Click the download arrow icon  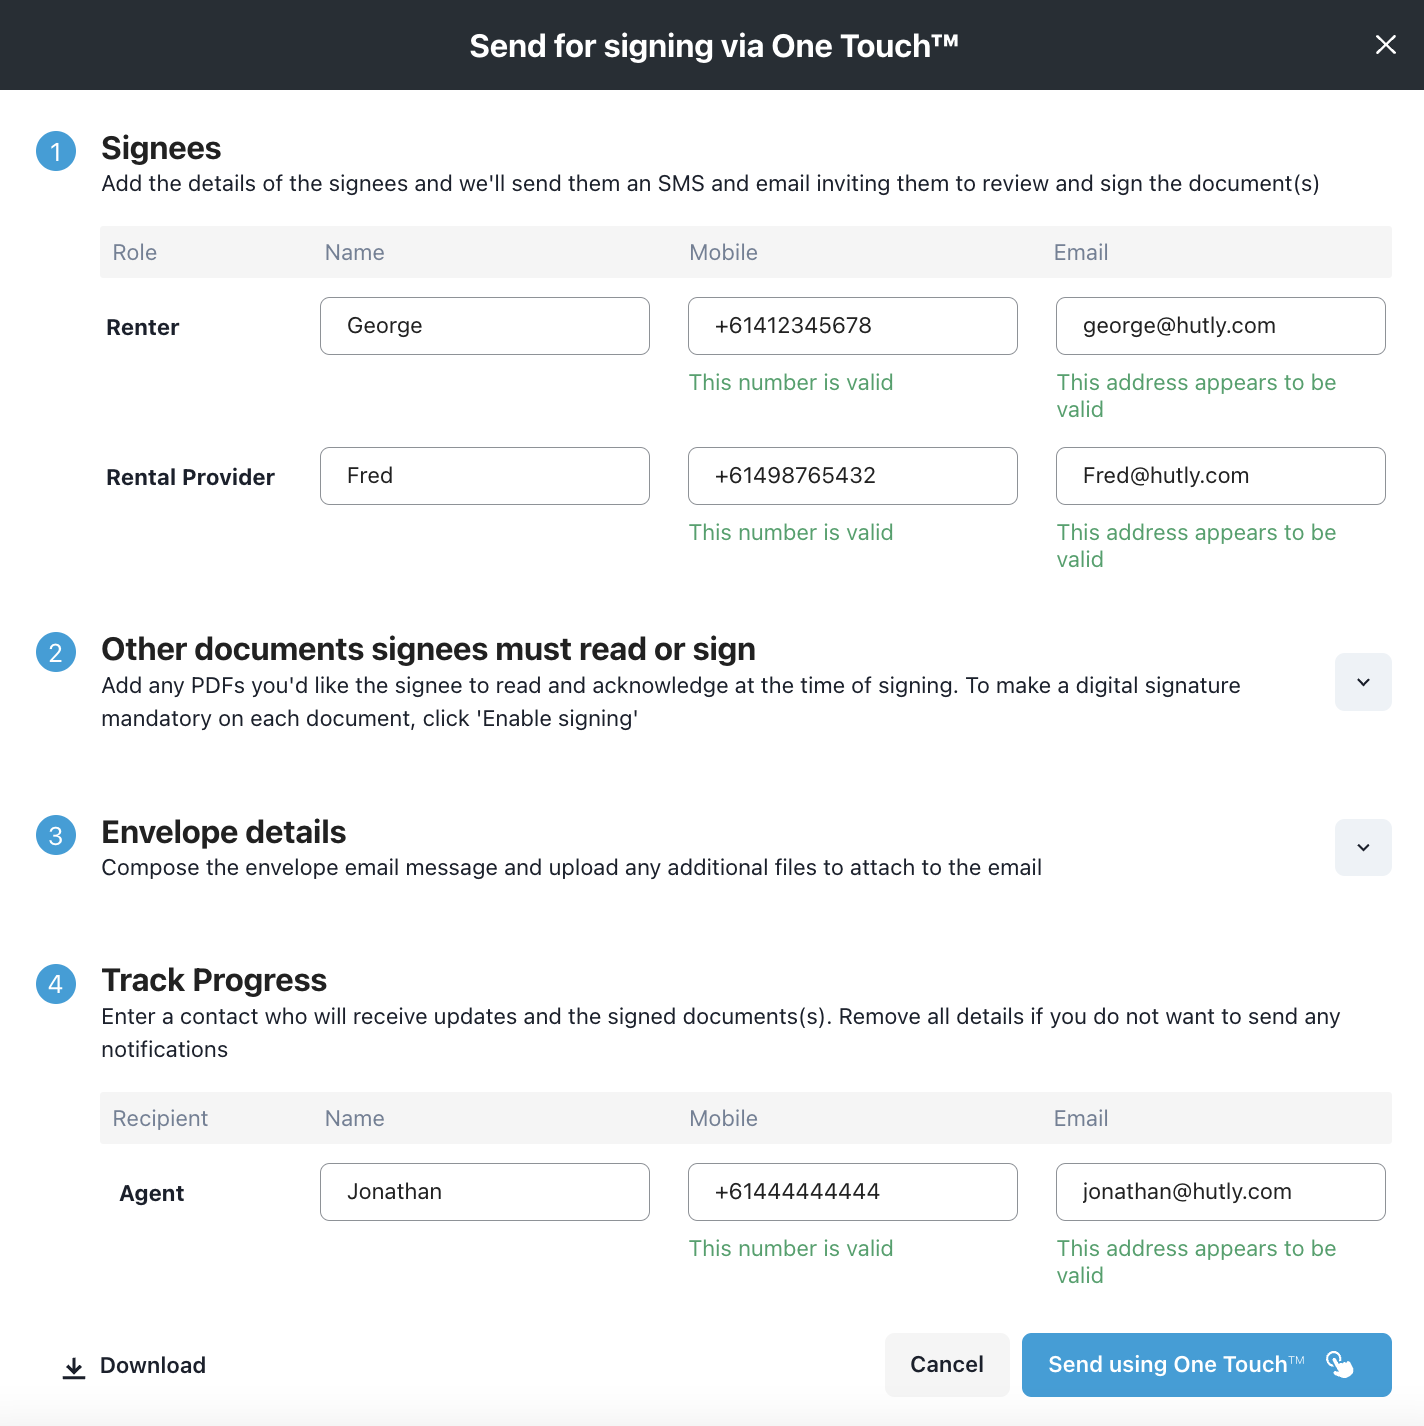pyautogui.click(x=74, y=1367)
